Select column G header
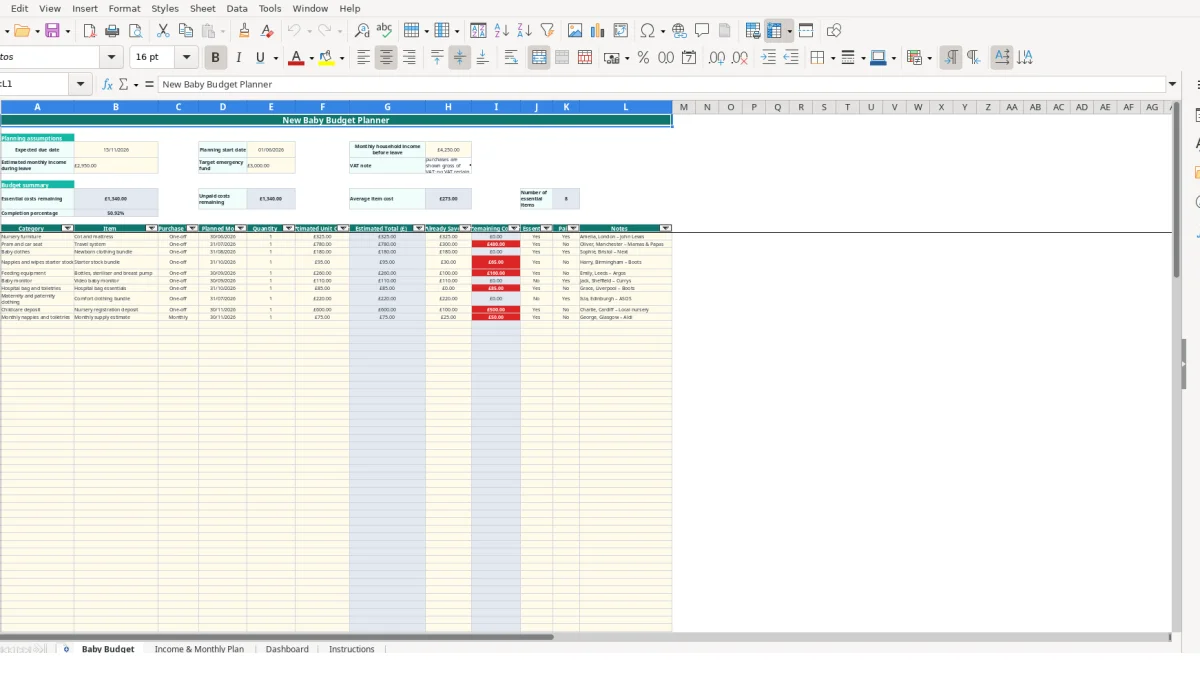This screenshot has width=1200, height=675. 387,107
